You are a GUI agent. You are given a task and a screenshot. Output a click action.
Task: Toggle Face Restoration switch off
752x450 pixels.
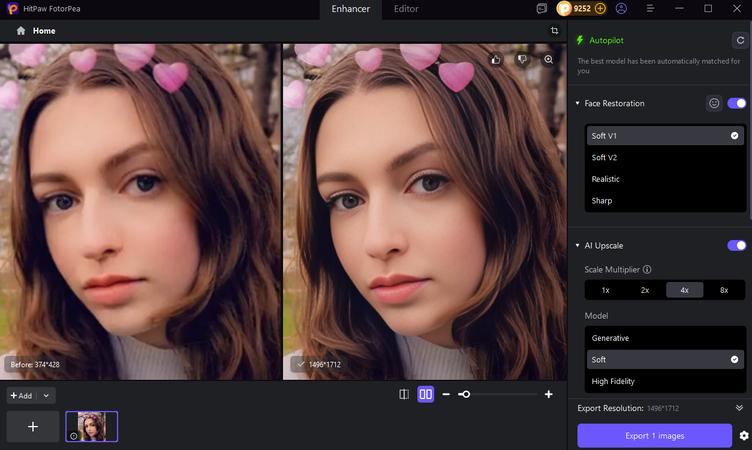click(x=737, y=103)
